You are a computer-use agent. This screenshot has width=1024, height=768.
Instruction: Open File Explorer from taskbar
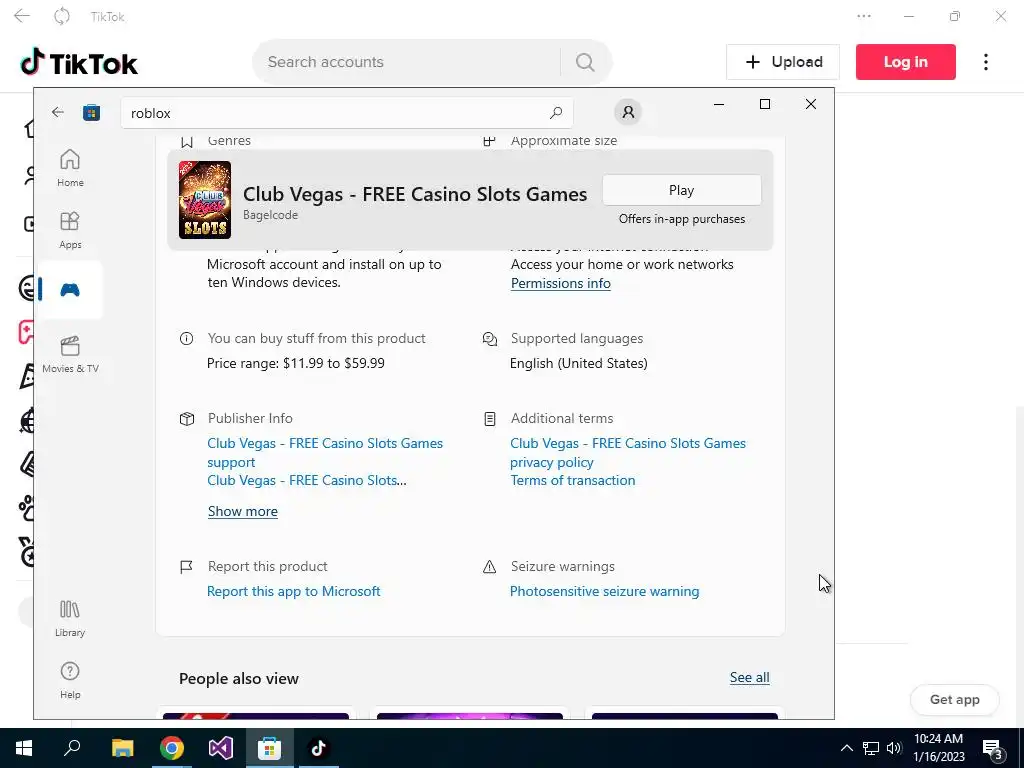(x=122, y=748)
